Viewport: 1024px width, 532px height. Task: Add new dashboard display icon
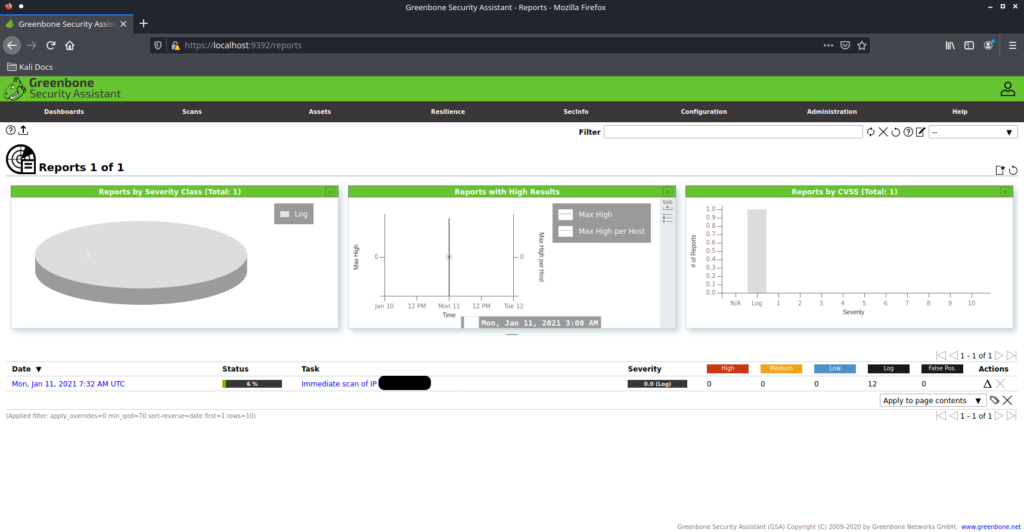[1000, 170]
